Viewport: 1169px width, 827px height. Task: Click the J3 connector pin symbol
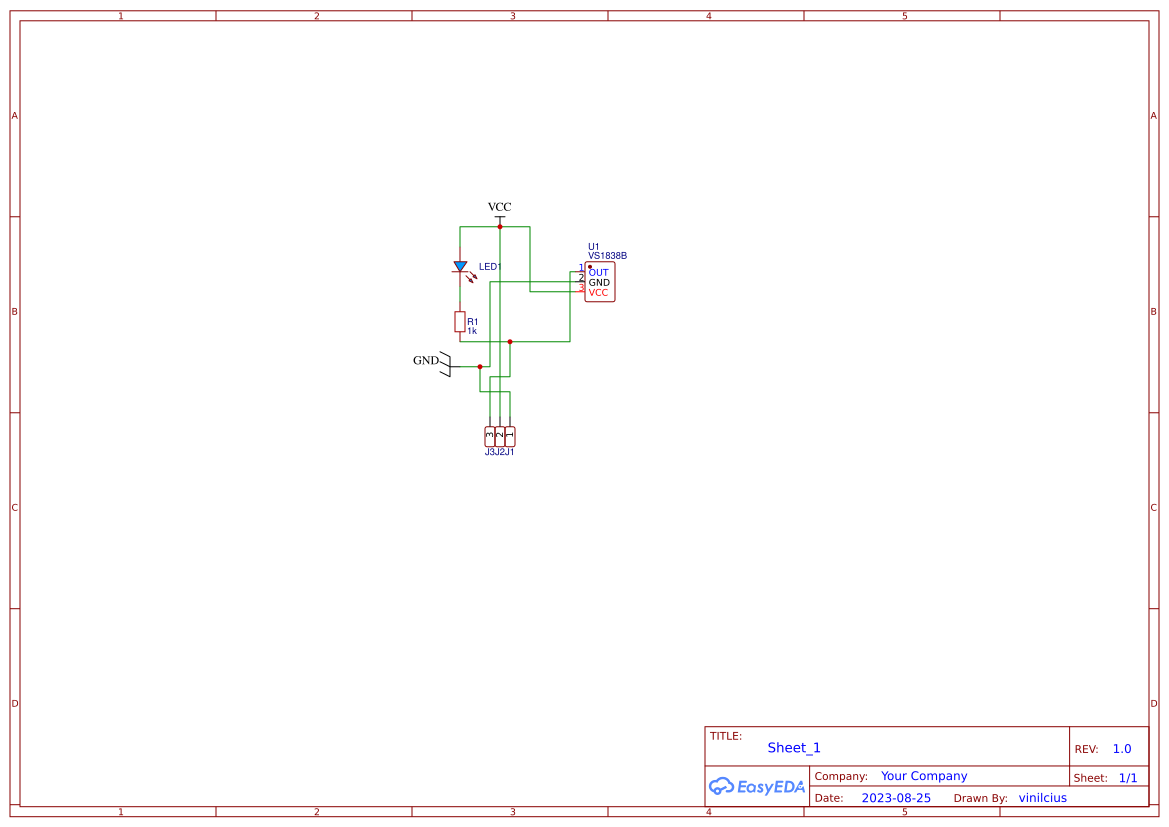click(489, 434)
